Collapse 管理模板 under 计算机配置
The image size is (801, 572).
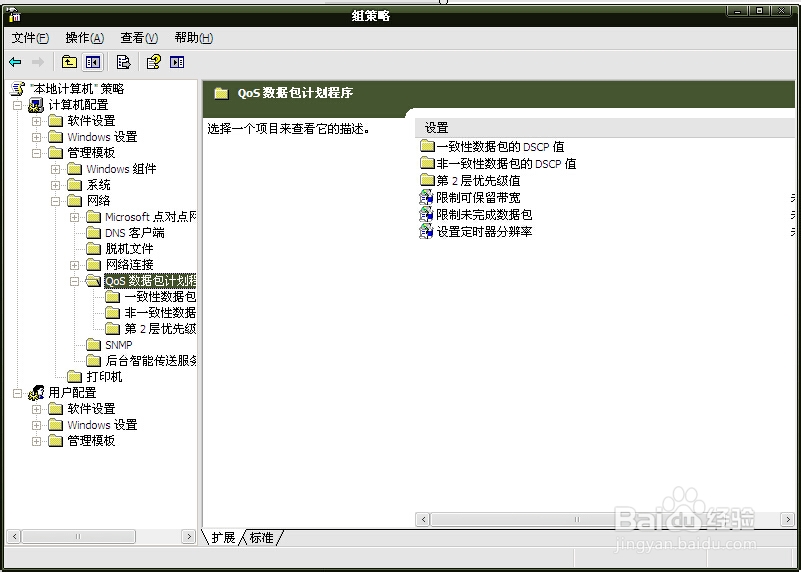pyautogui.click(x=36, y=153)
